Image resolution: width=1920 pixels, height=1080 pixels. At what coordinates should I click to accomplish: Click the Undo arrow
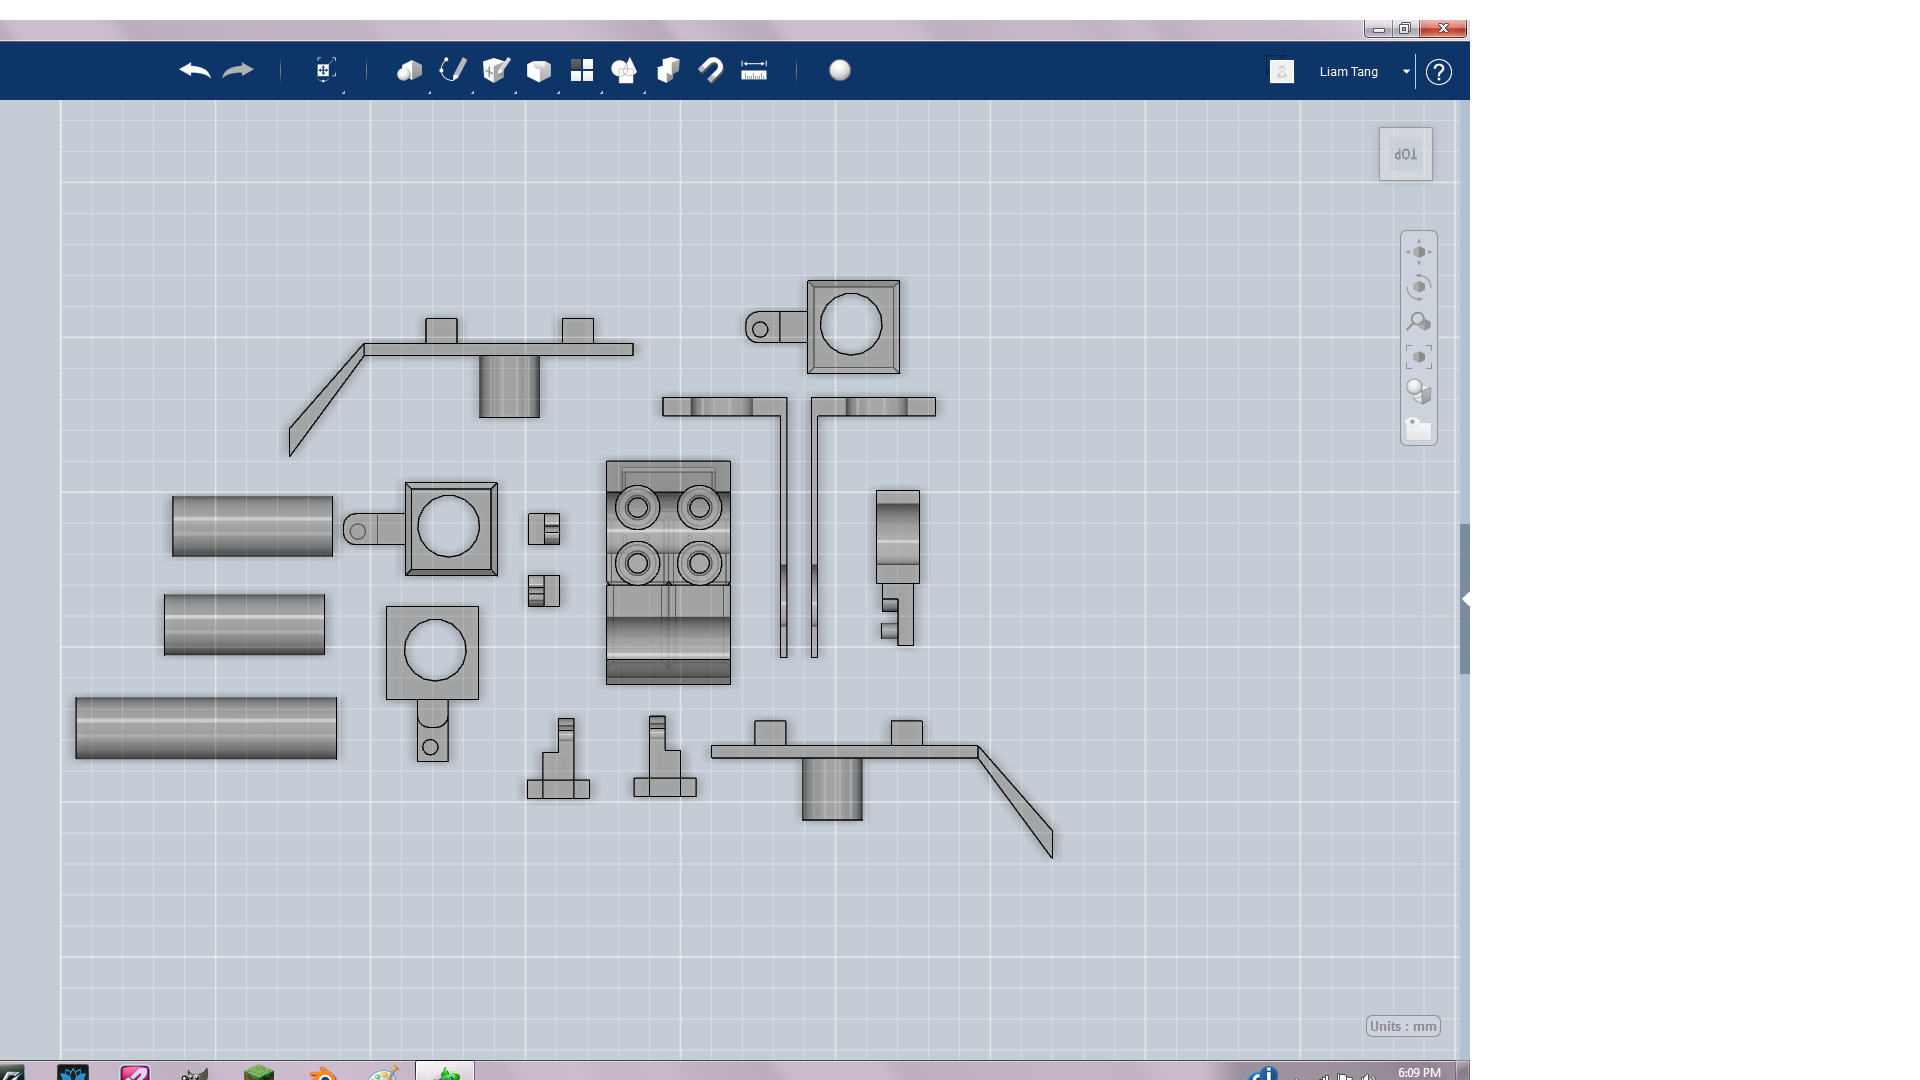pyautogui.click(x=196, y=70)
